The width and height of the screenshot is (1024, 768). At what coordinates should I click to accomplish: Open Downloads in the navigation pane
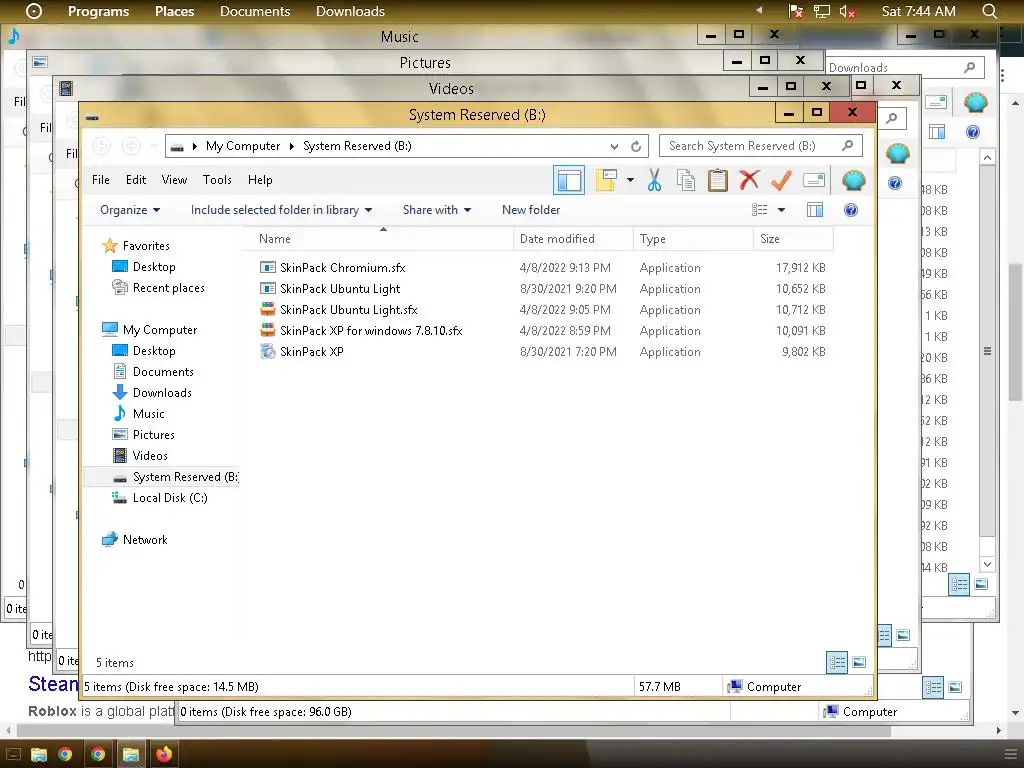162,392
